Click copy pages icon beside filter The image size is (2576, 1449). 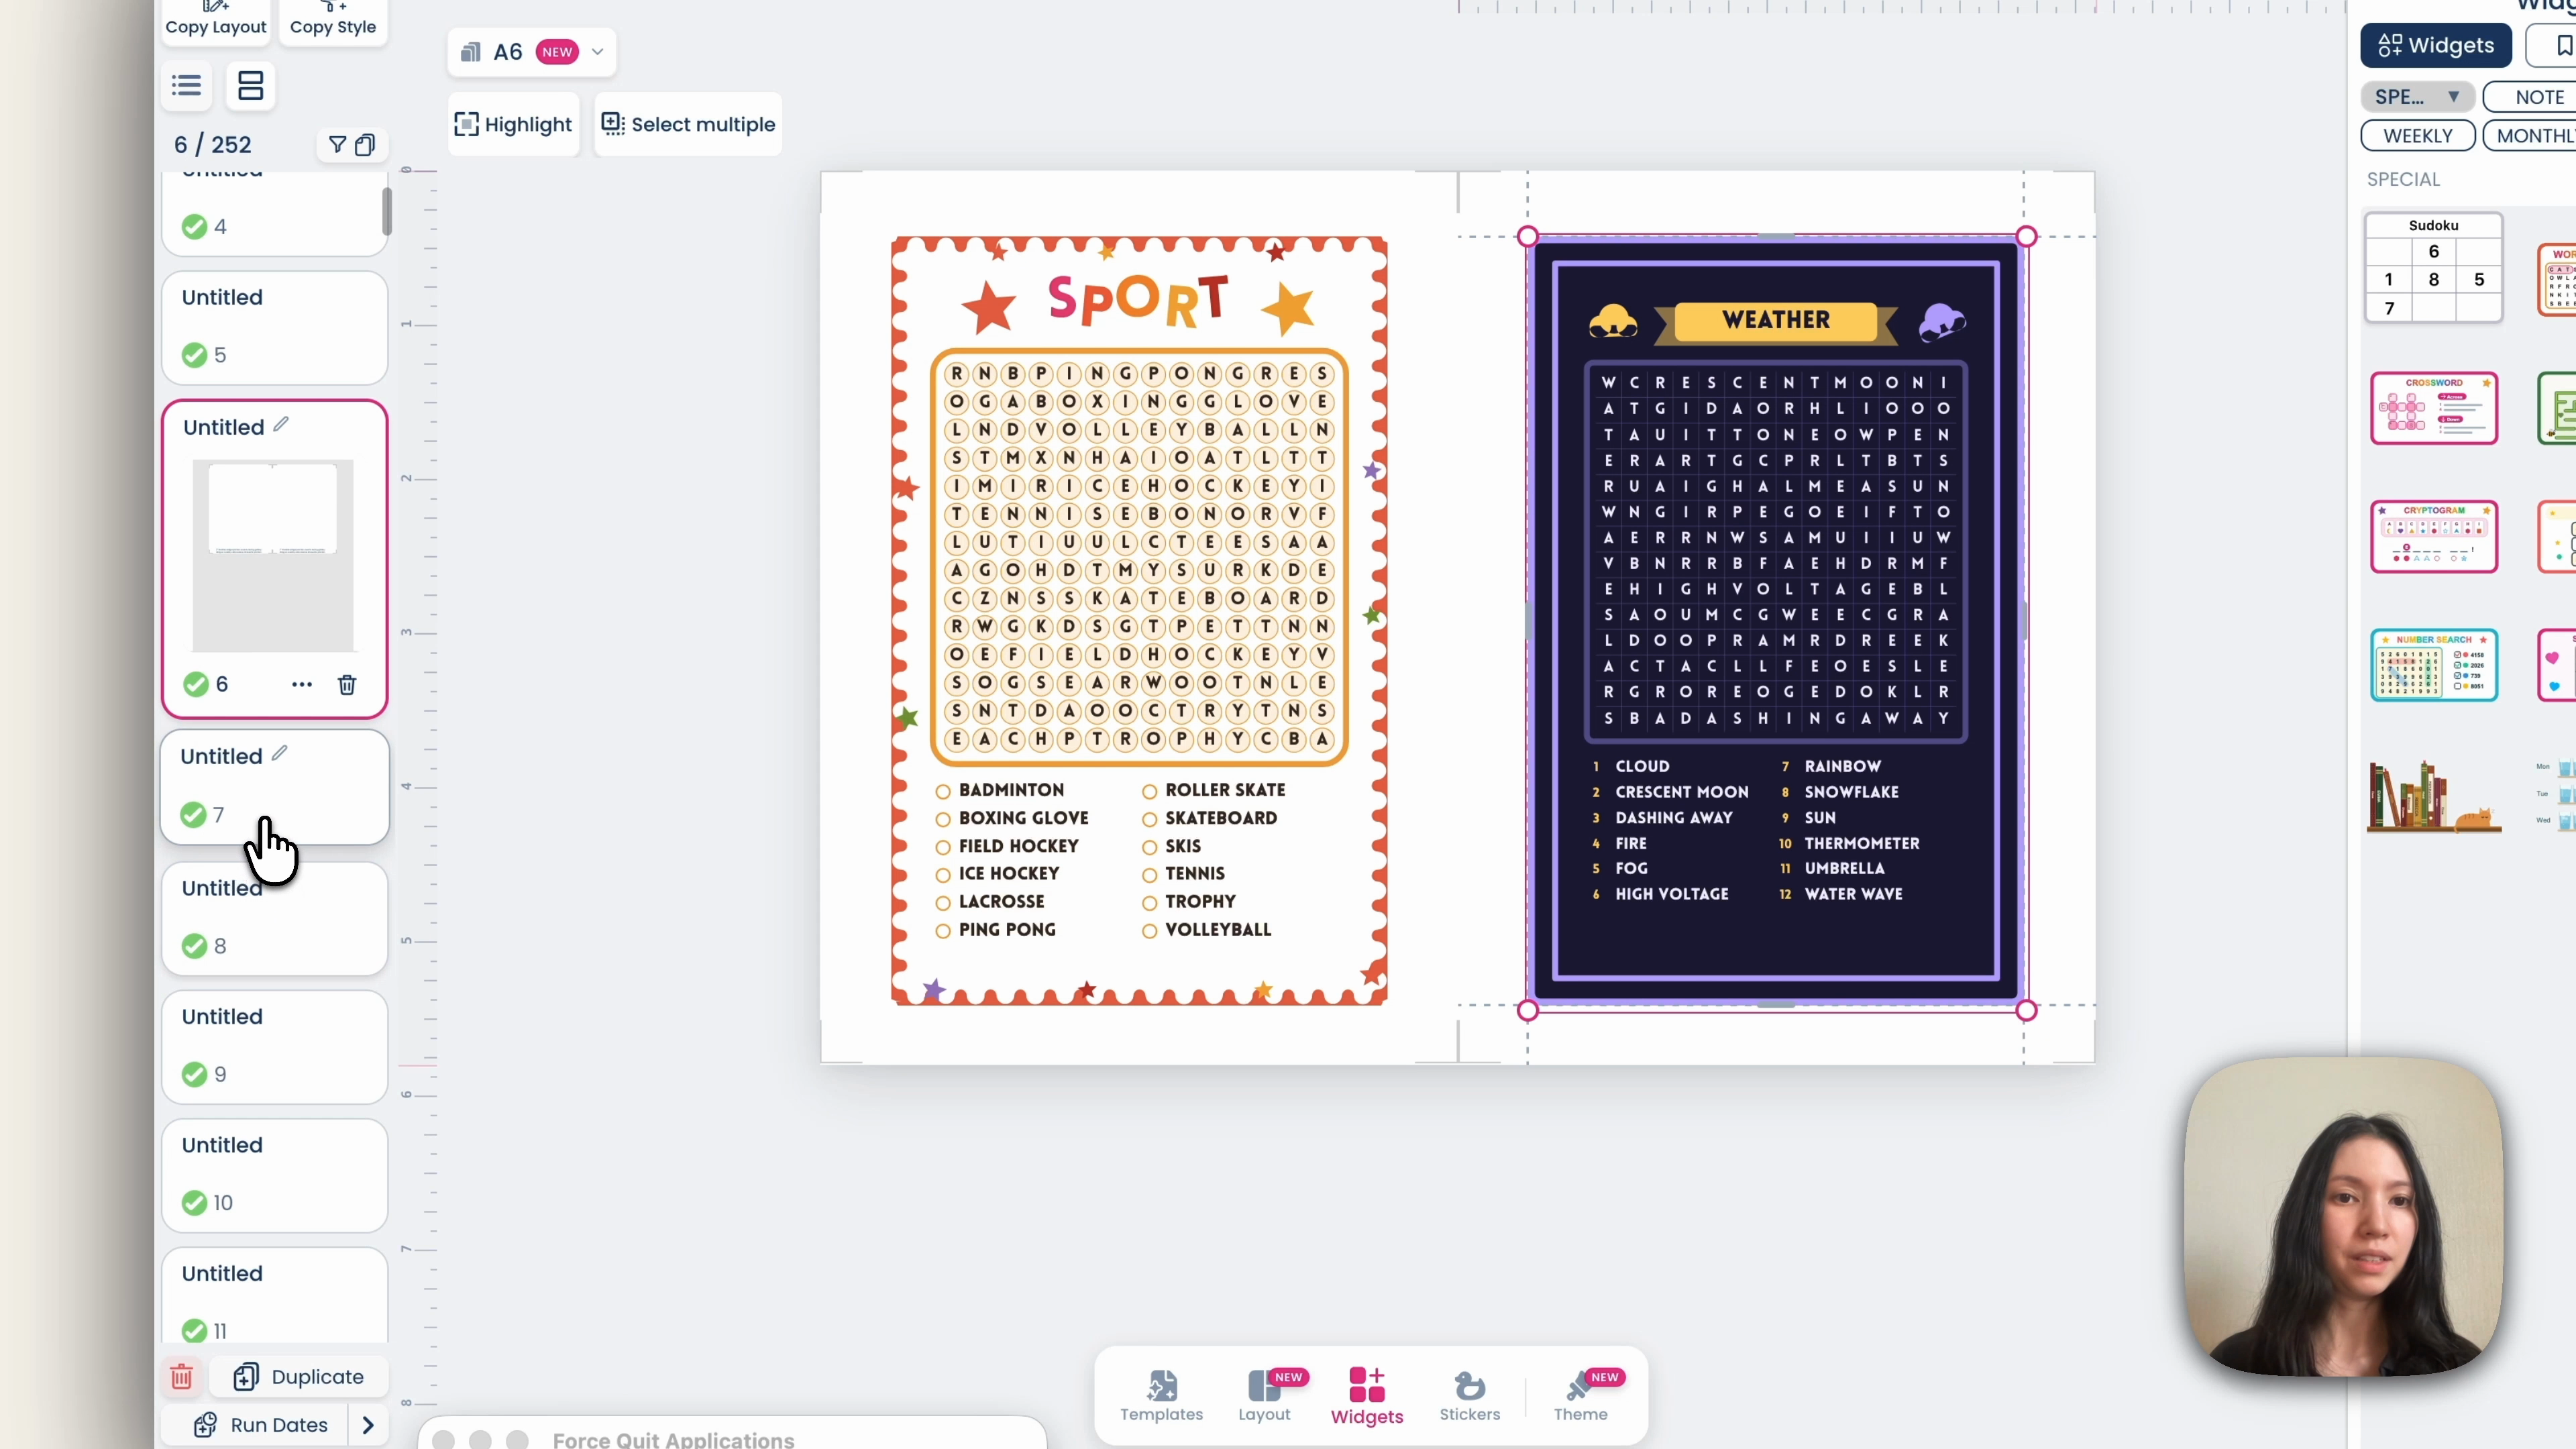[x=365, y=145]
